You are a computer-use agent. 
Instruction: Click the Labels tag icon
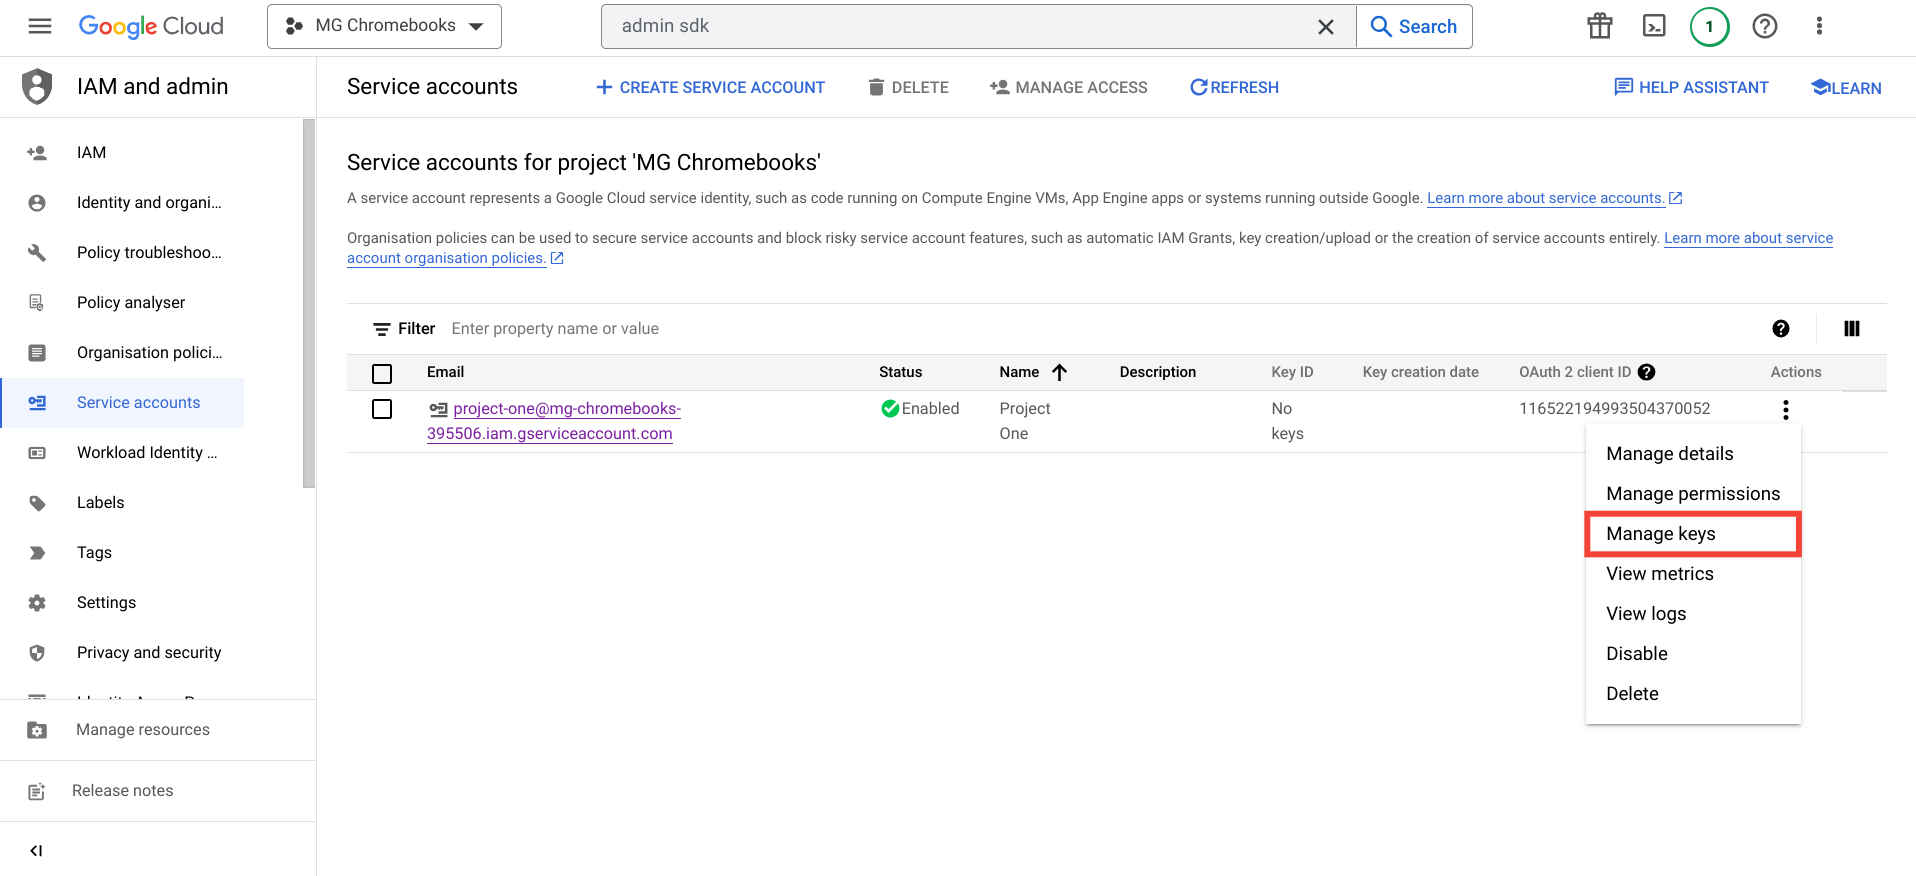pyautogui.click(x=37, y=503)
